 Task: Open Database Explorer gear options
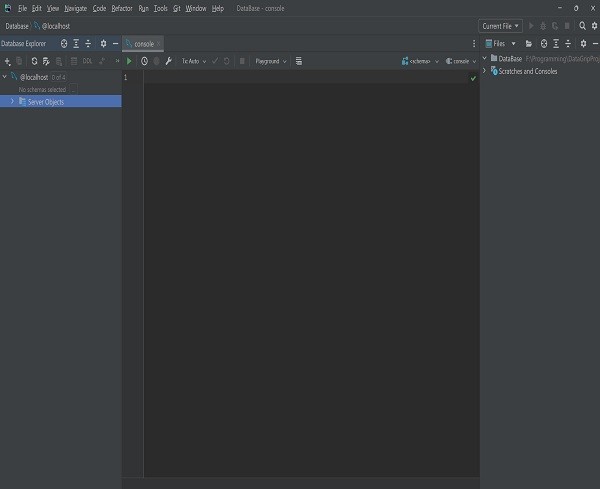tap(103, 44)
